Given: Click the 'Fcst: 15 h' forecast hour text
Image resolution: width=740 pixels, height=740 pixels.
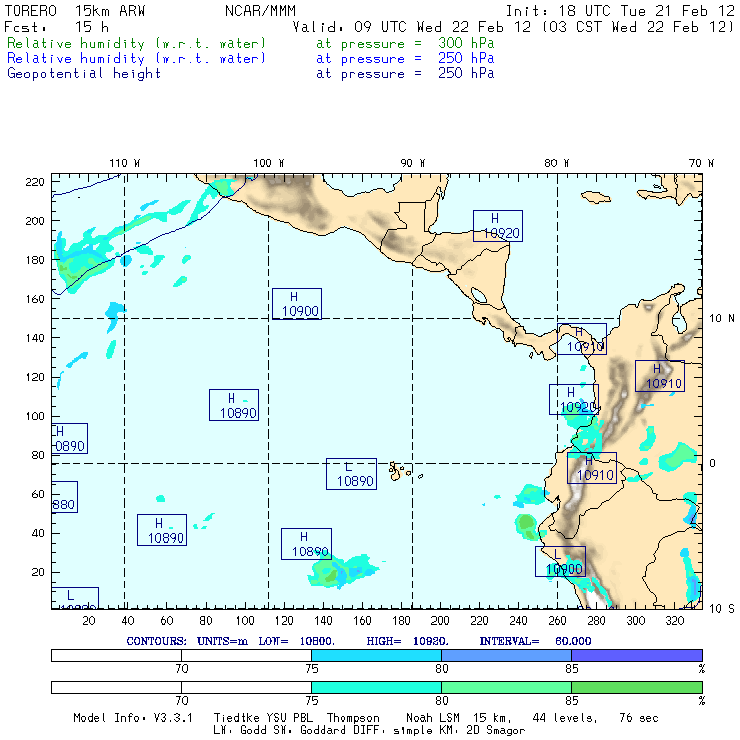Looking at the screenshot, I should point(56,27).
